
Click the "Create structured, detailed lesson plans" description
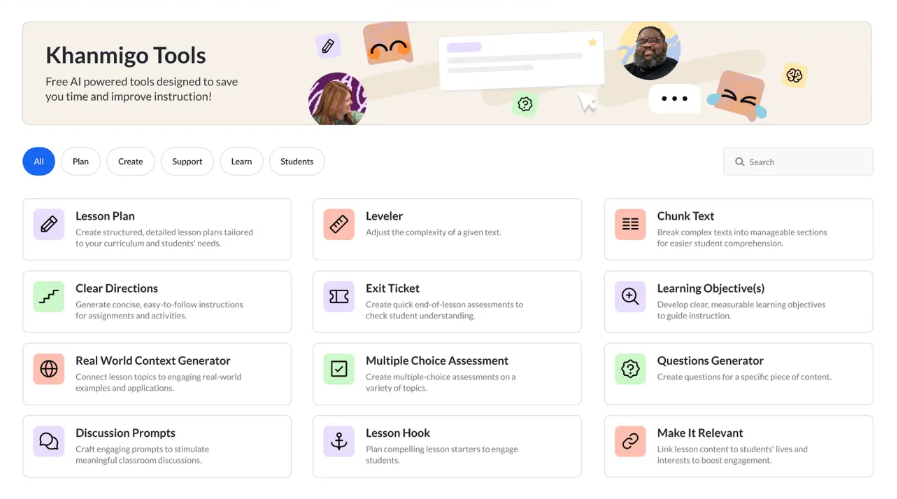pyautogui.click(x=164, y=238)
